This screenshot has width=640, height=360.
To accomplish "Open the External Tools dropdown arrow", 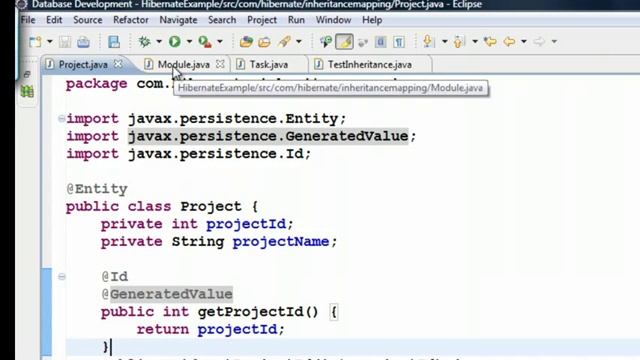I will [220, 42].
